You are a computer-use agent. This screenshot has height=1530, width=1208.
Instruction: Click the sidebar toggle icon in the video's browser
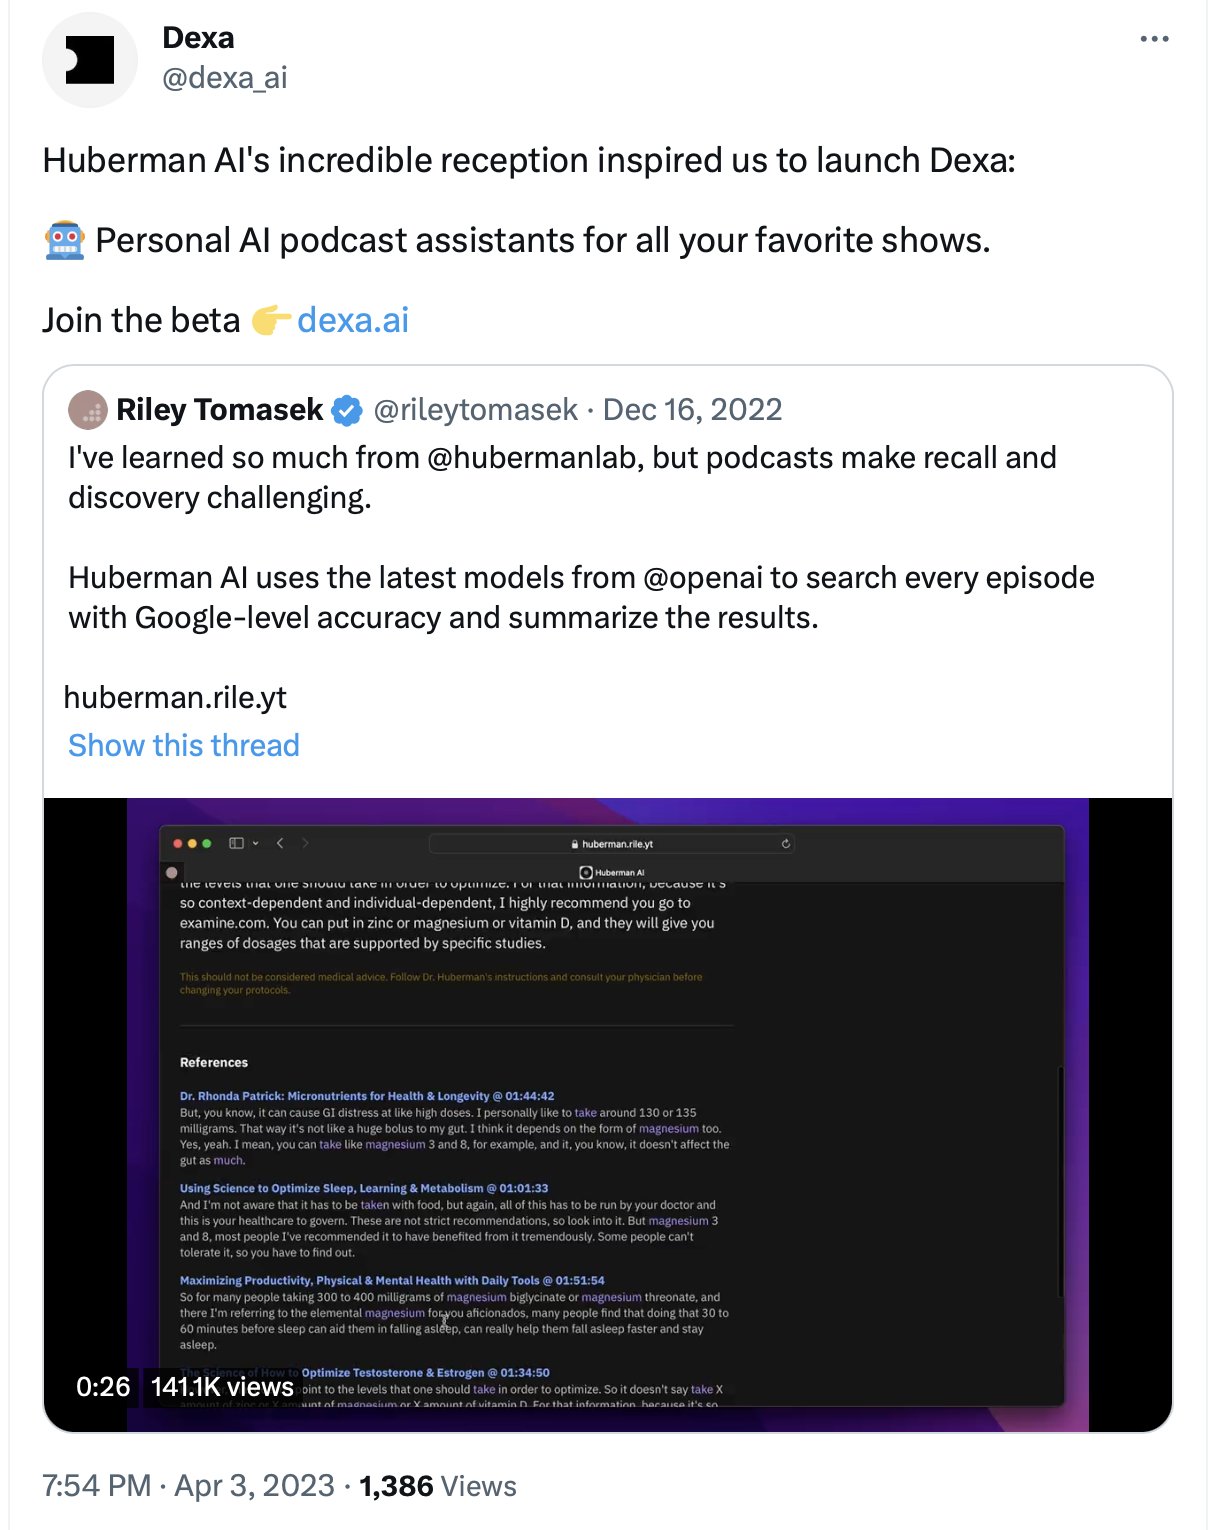click(237, 843)
